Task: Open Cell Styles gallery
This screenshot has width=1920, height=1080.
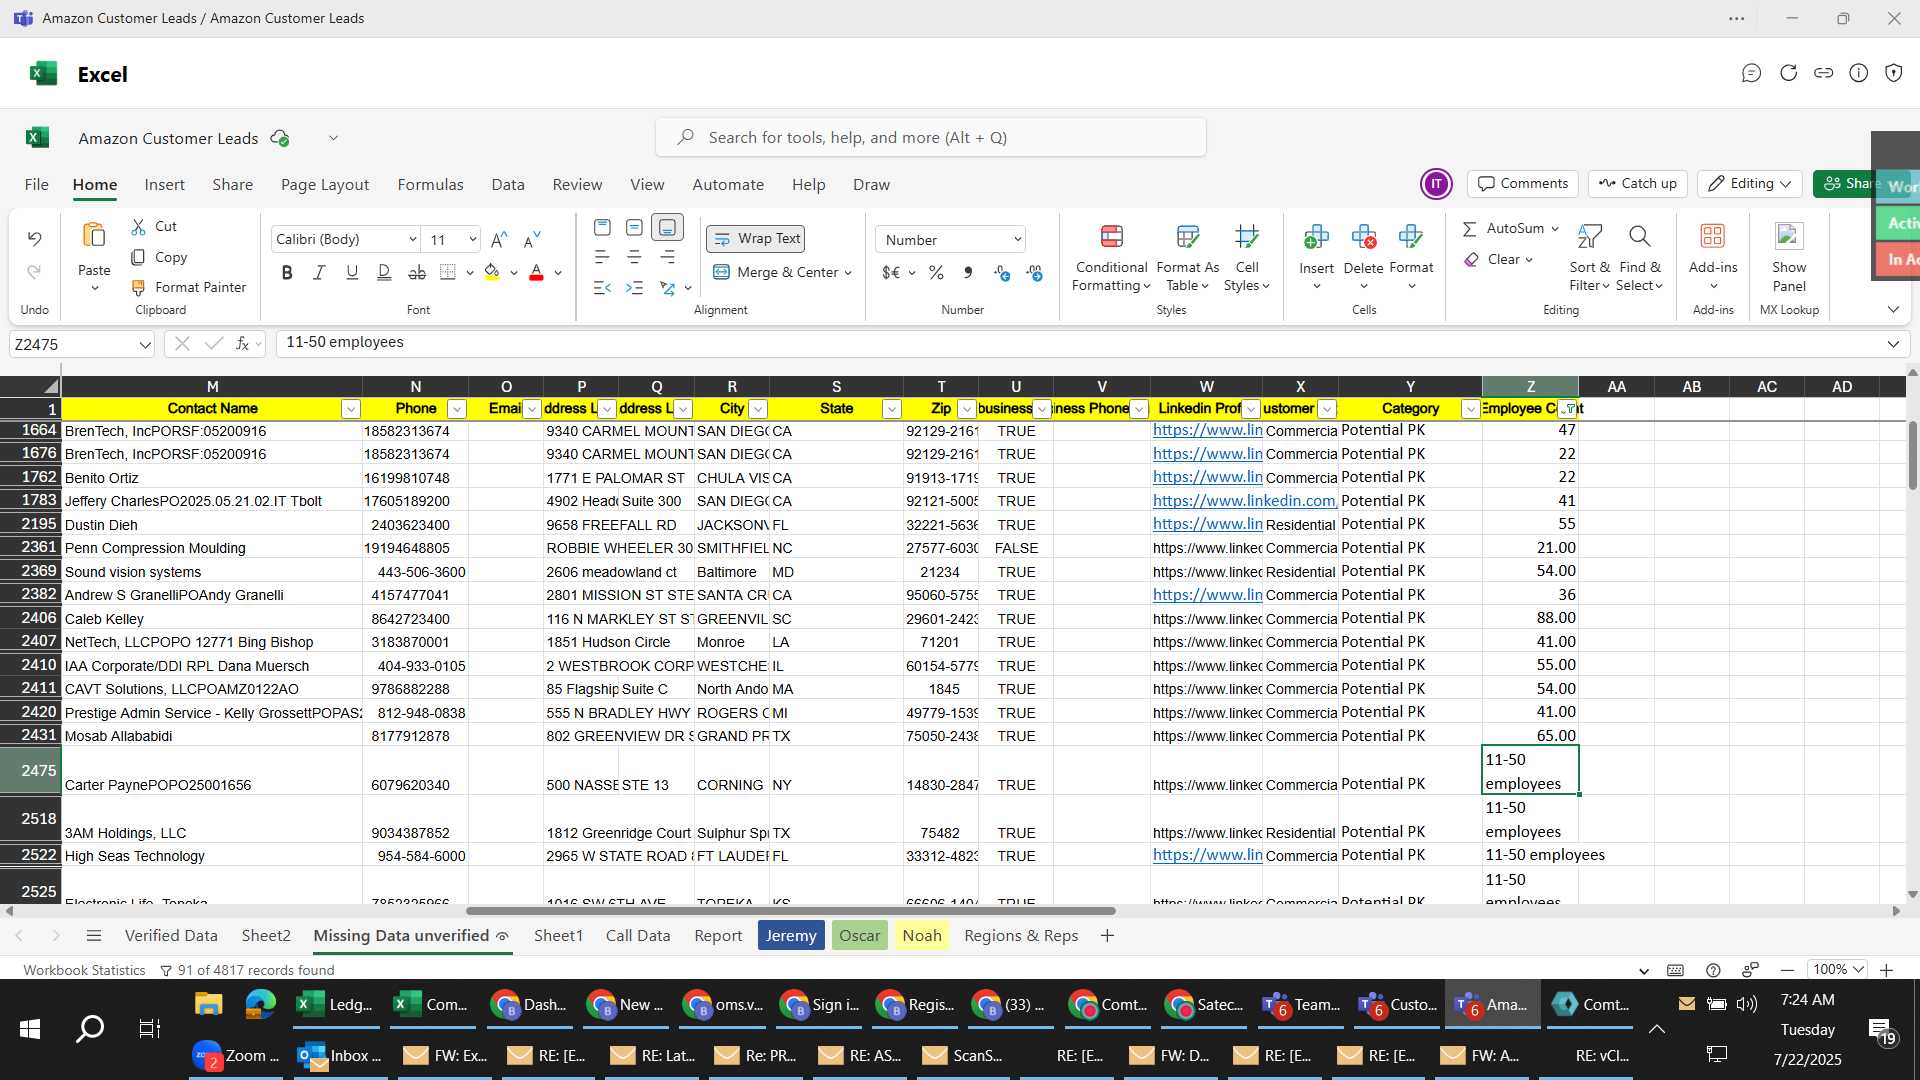Action: (x=1246, y=258)
